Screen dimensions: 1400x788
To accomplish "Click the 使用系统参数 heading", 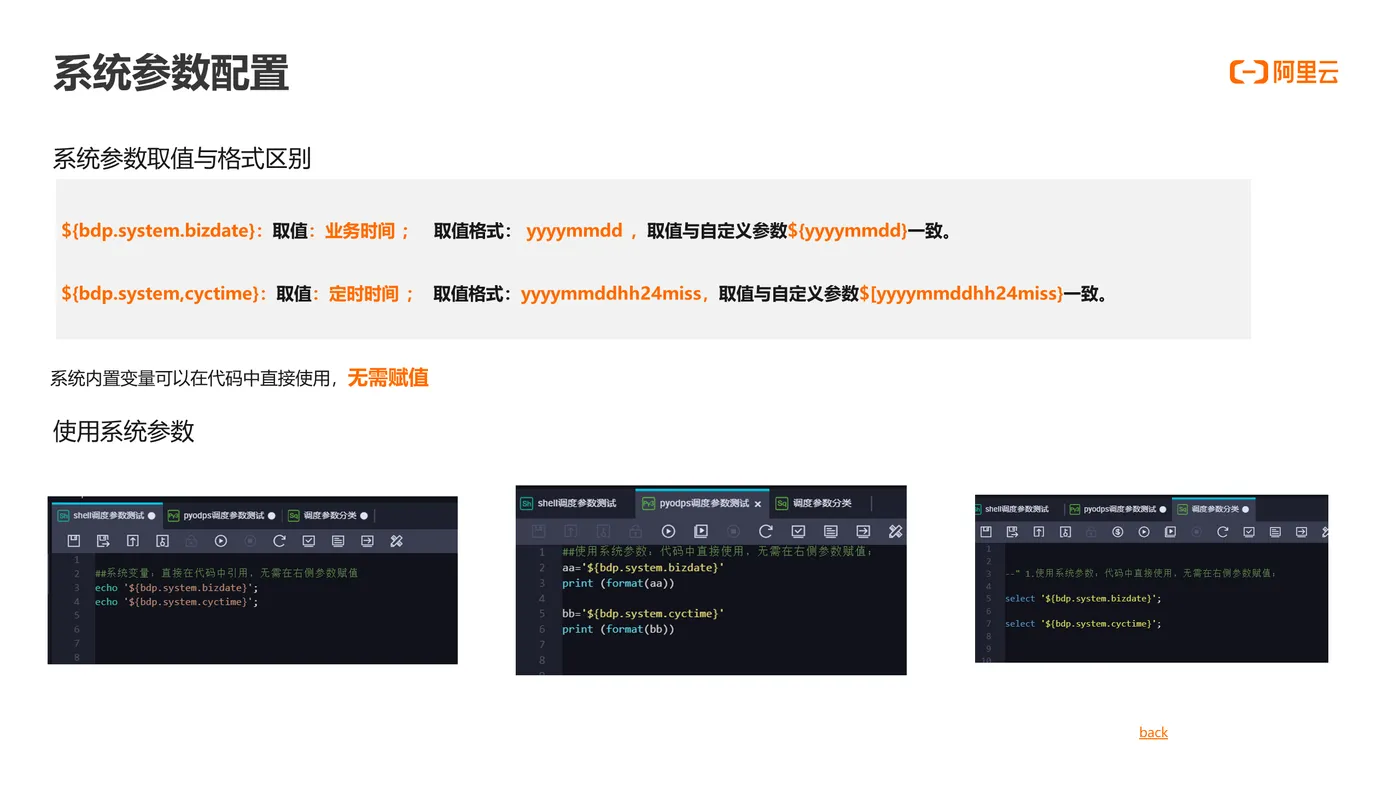I will tap(123, 432).
